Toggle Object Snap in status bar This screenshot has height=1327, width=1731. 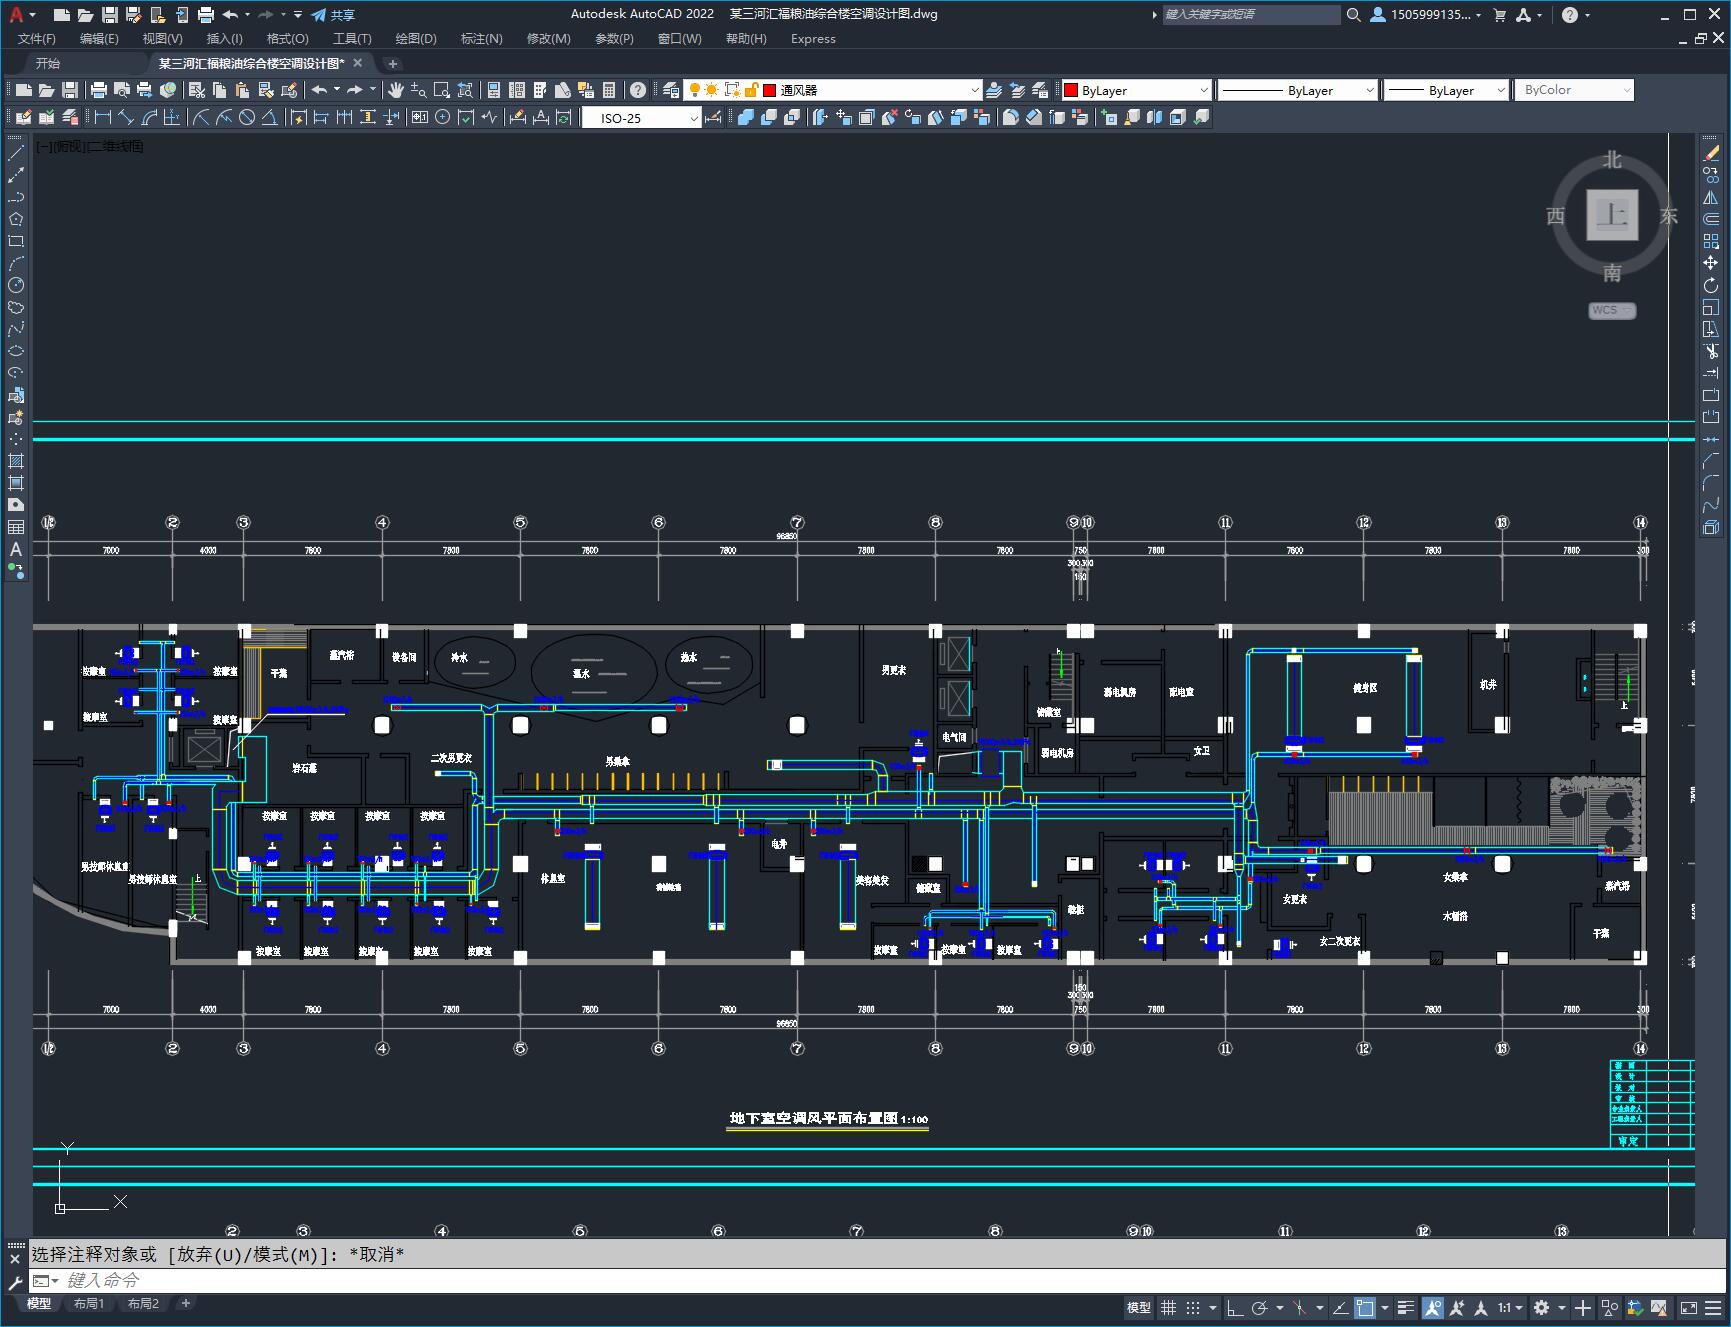(1365, 1307)
